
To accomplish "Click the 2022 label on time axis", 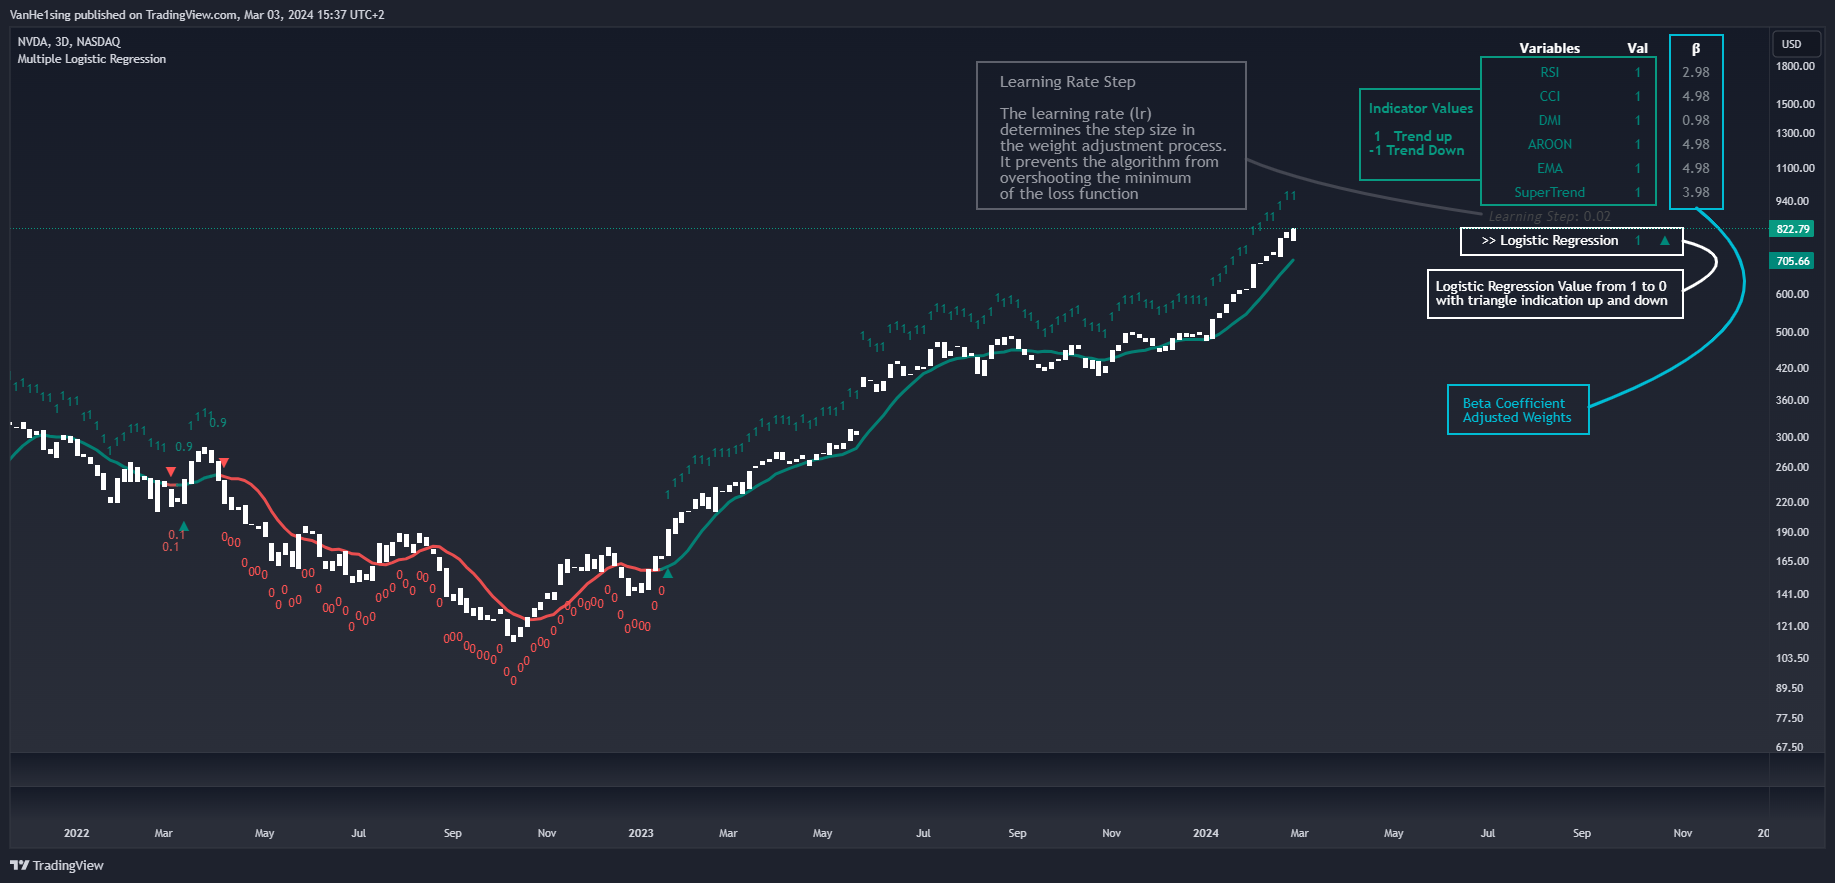I will point(77,833).
